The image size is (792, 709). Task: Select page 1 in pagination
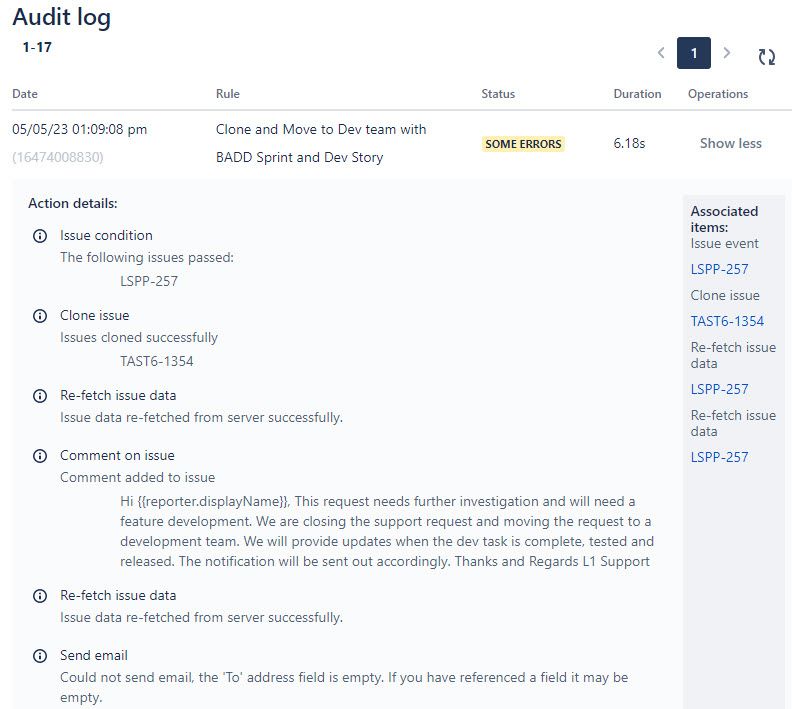(x=694, y=53)
